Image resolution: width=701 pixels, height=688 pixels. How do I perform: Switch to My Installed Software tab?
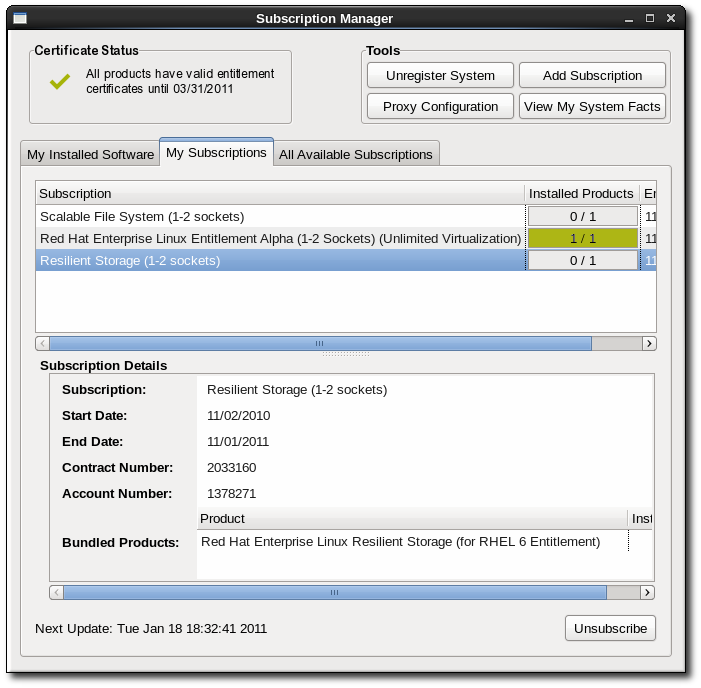(x=90, y=154)
